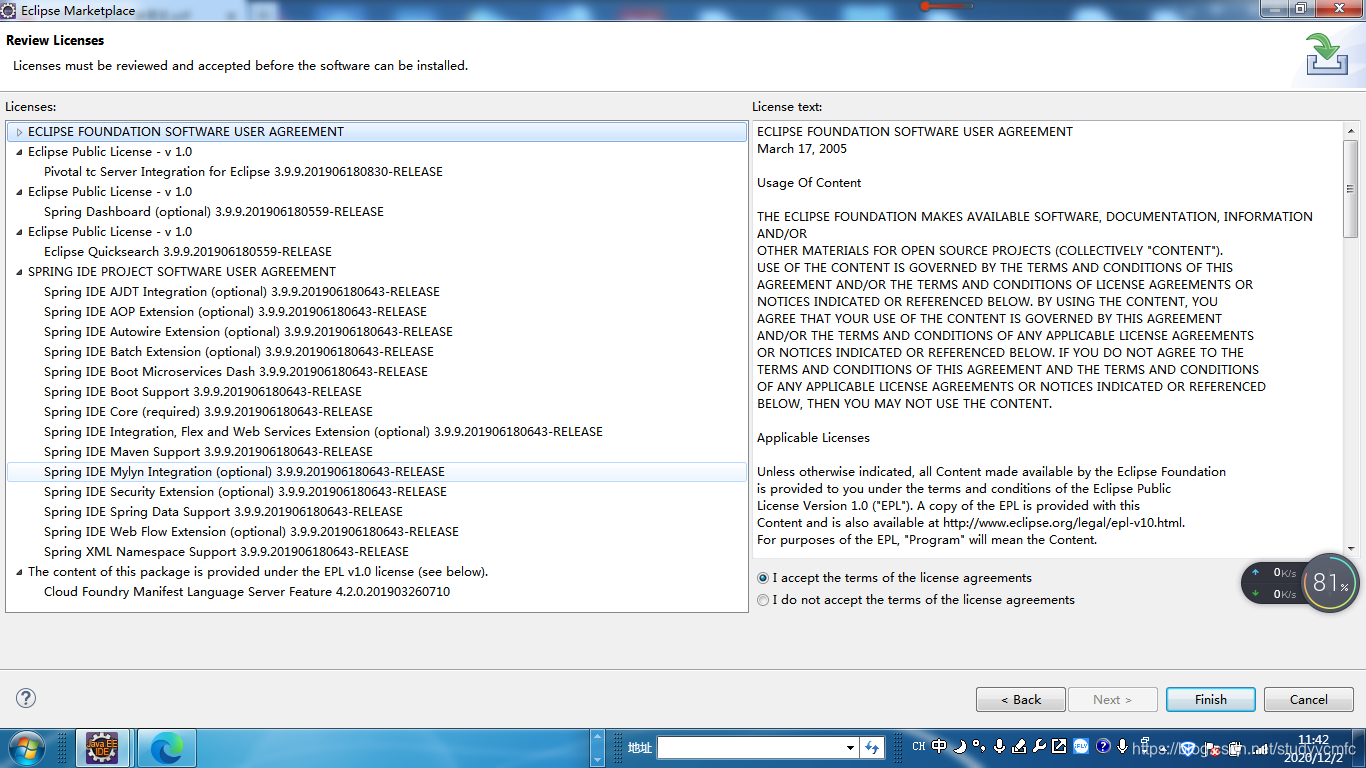Click the Eclipse Marketplace title bar icon
Screen dimensions: 1366x768
point(8,9)
